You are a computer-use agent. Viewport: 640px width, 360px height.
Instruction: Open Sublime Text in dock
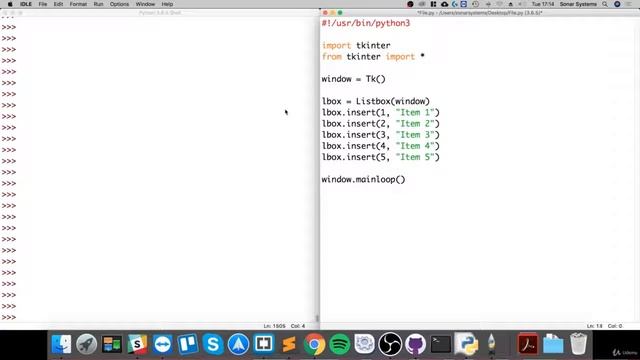(x=289, y=344)
